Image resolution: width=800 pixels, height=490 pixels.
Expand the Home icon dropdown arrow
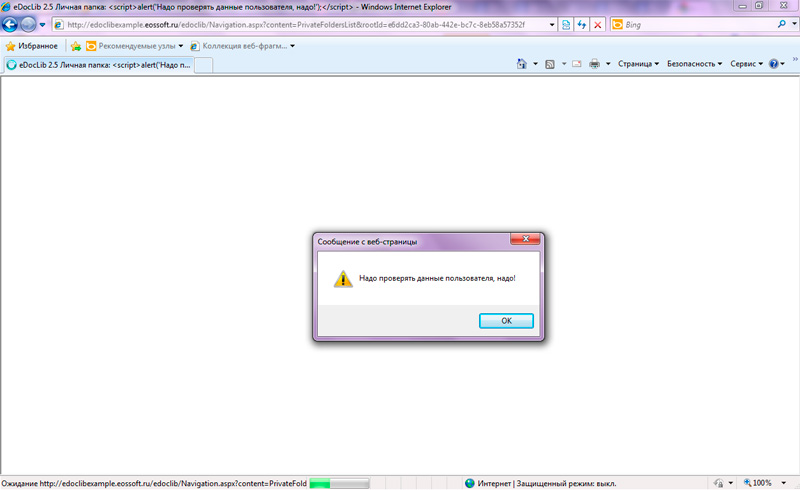click(x=535, y=64)
